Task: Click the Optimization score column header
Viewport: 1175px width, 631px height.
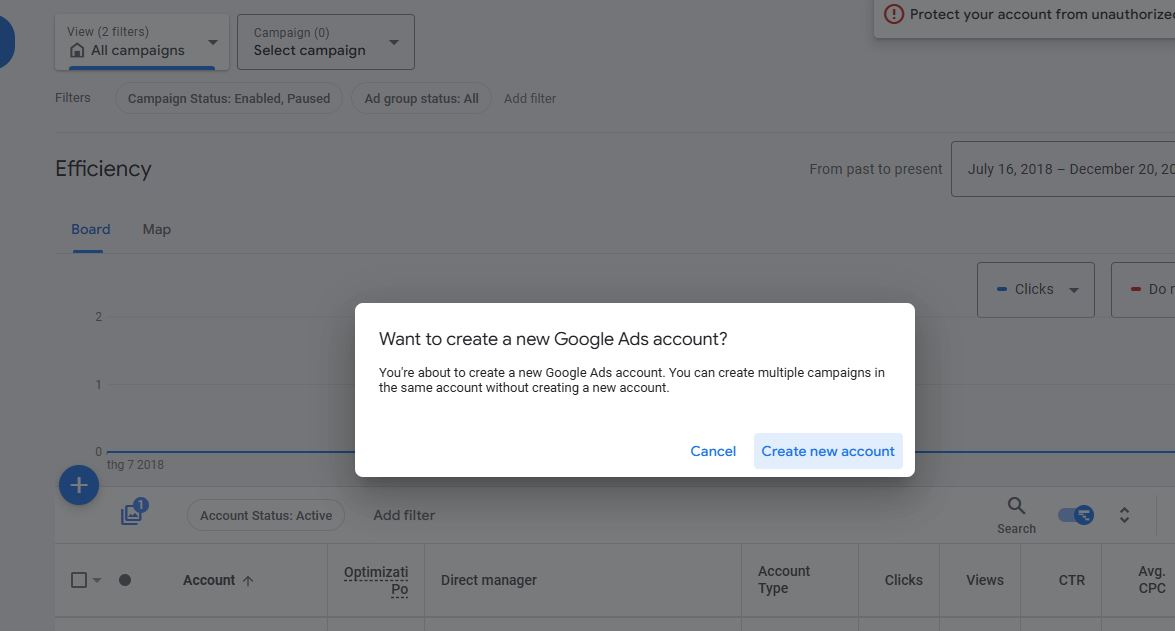Action: [x=376, y=581]
